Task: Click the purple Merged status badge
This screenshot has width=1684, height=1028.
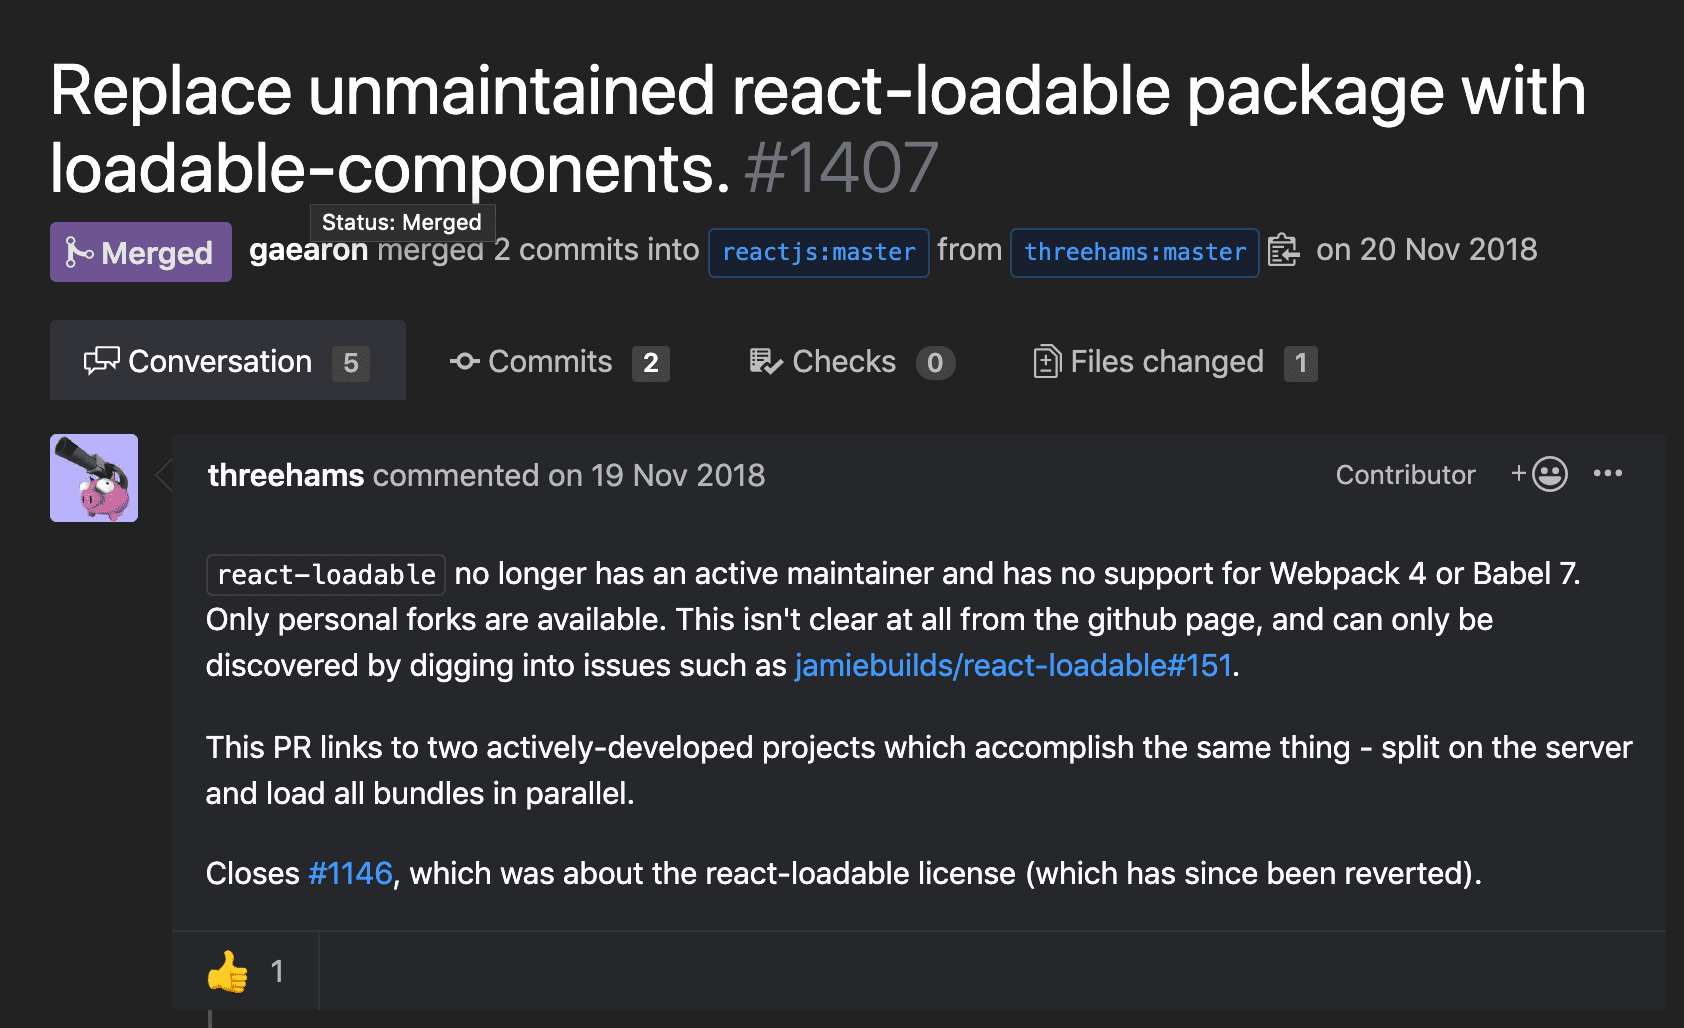Action: tap(141, 252)
